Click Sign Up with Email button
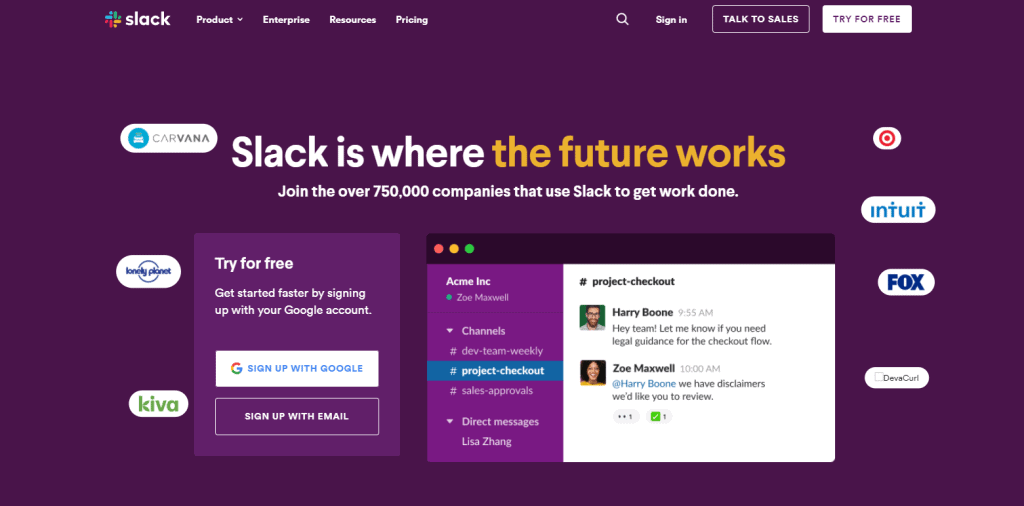 click(297, 417)
